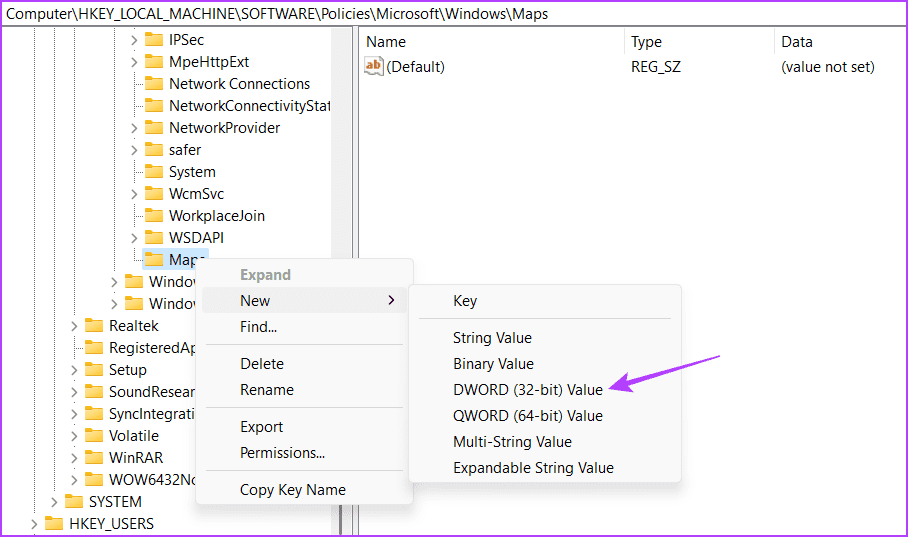Expand the Setup key

74,370
